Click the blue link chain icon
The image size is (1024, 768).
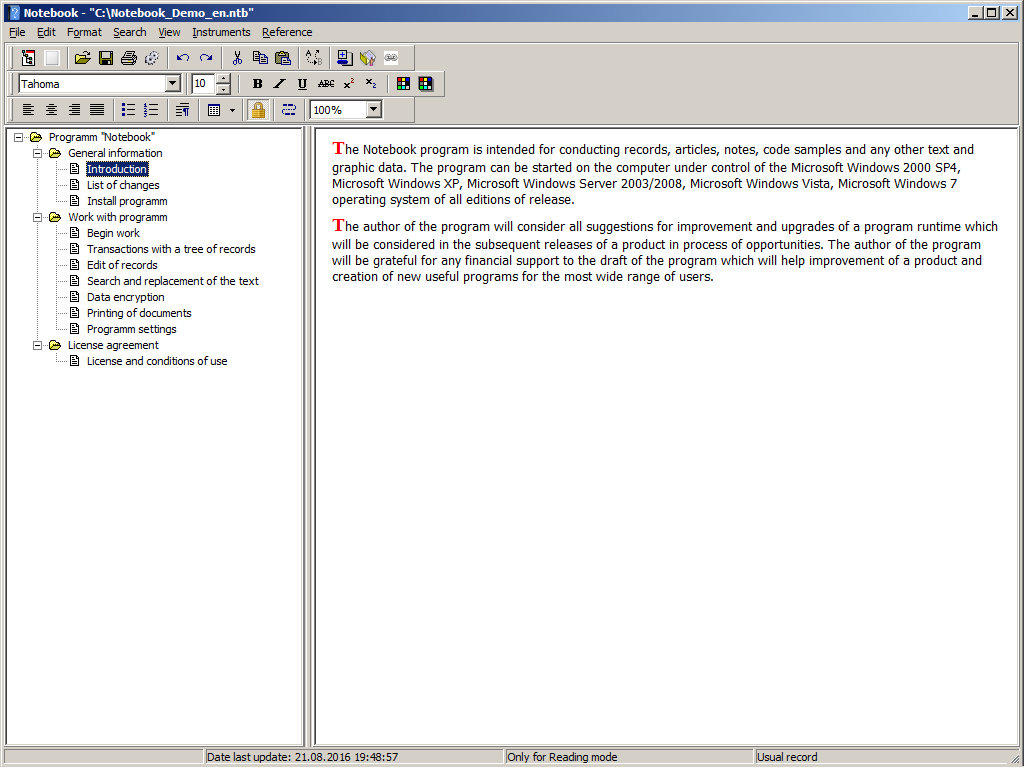[289, 110]
